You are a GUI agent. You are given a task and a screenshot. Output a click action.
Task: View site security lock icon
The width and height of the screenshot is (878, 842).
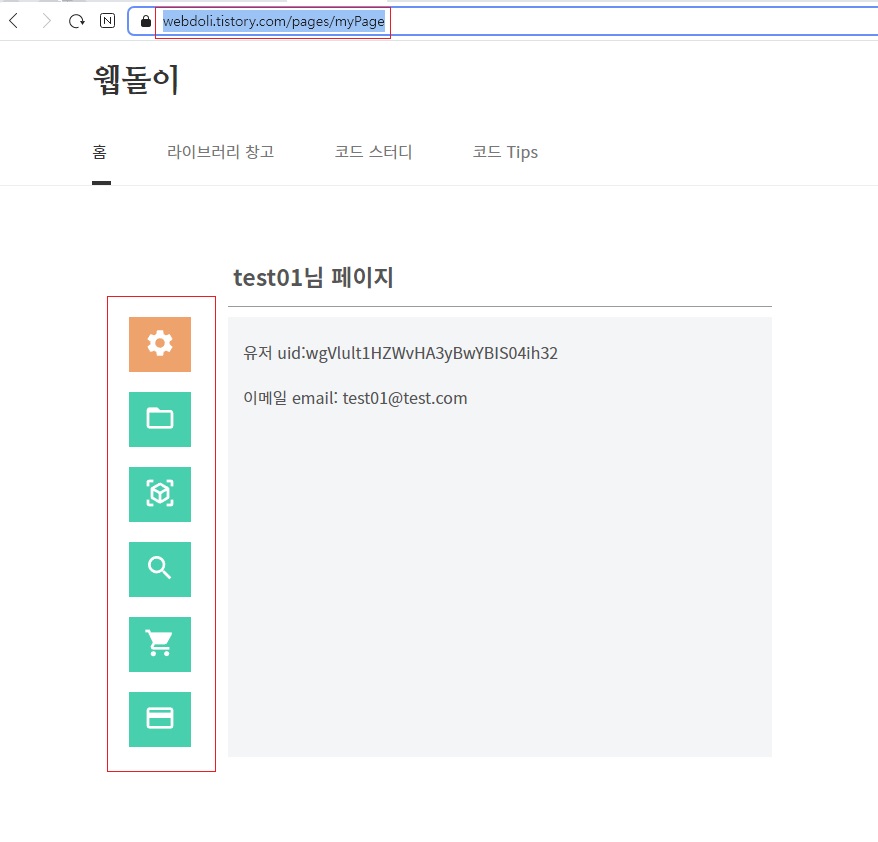[x=146, y=21]
